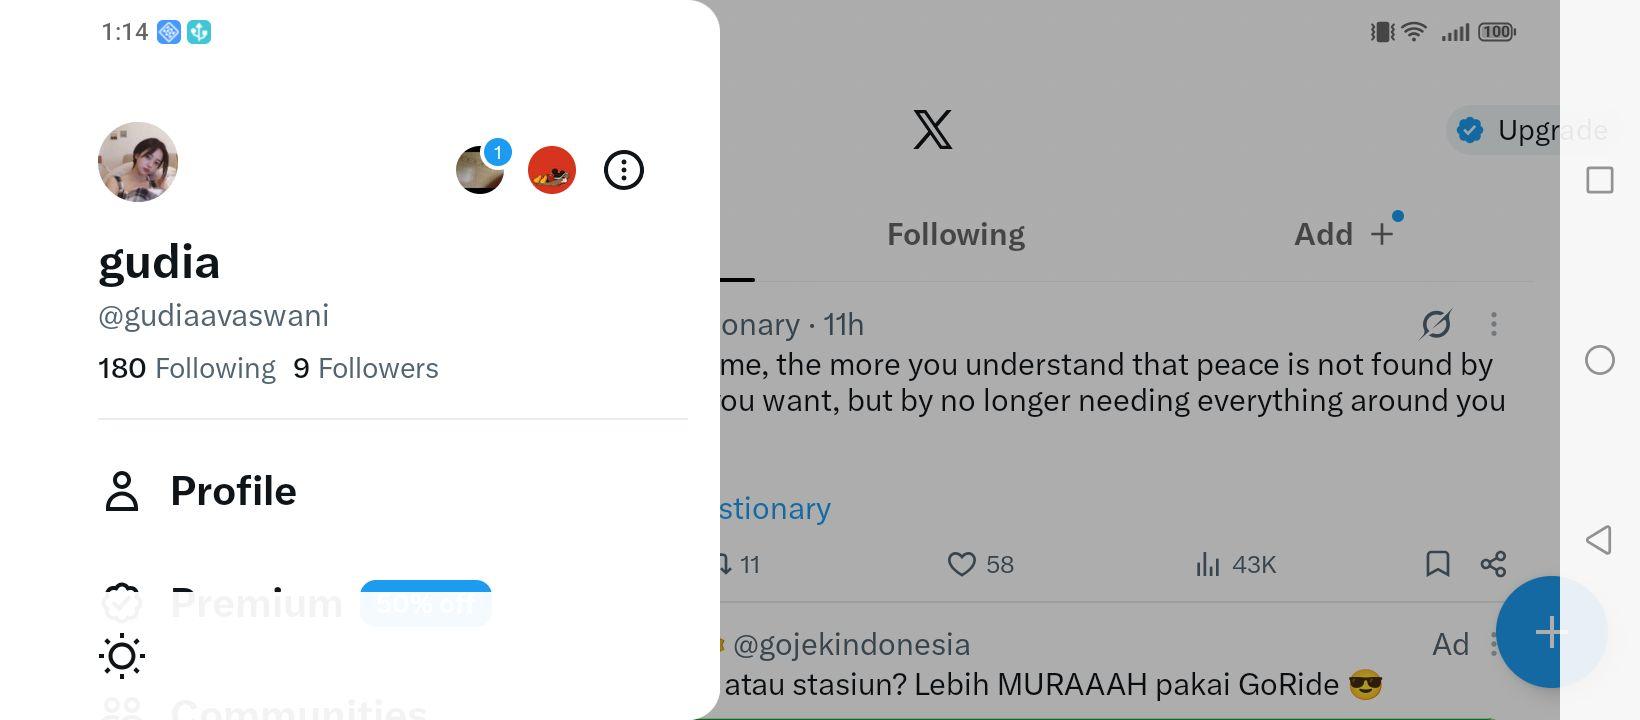
Task: Switch to the red avatar account
Action: (x=552, y=170)
